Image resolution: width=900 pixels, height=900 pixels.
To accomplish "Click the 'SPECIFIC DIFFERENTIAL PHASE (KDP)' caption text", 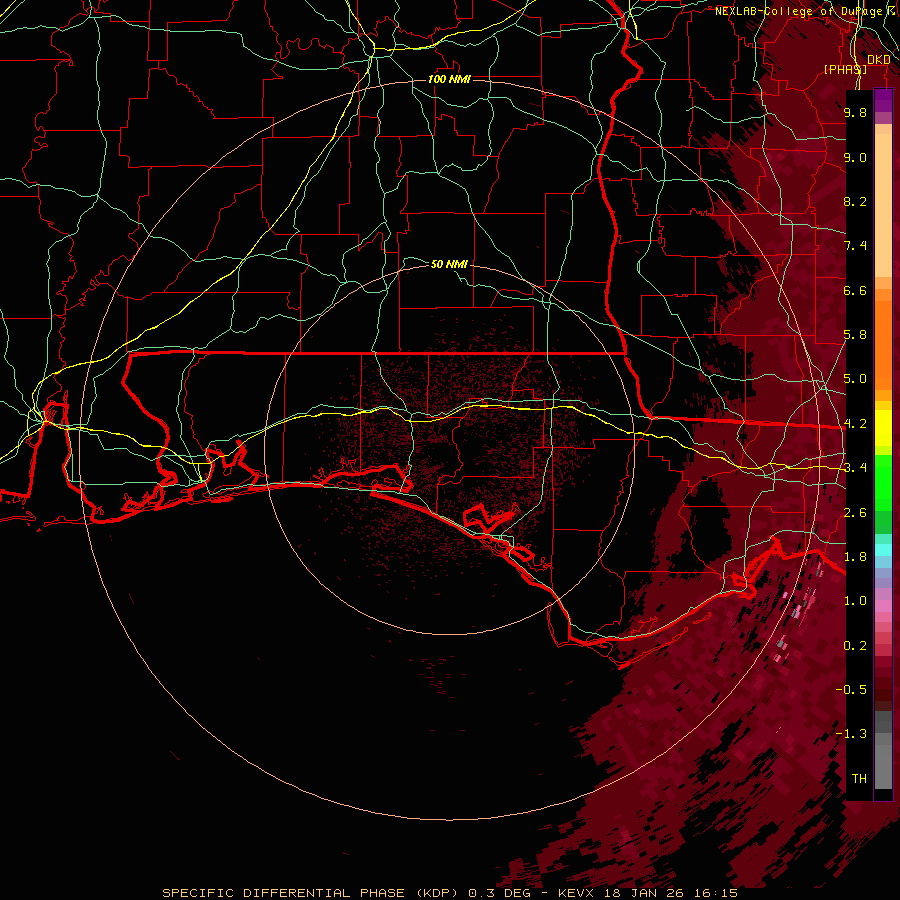I will [x=310, y=893].
